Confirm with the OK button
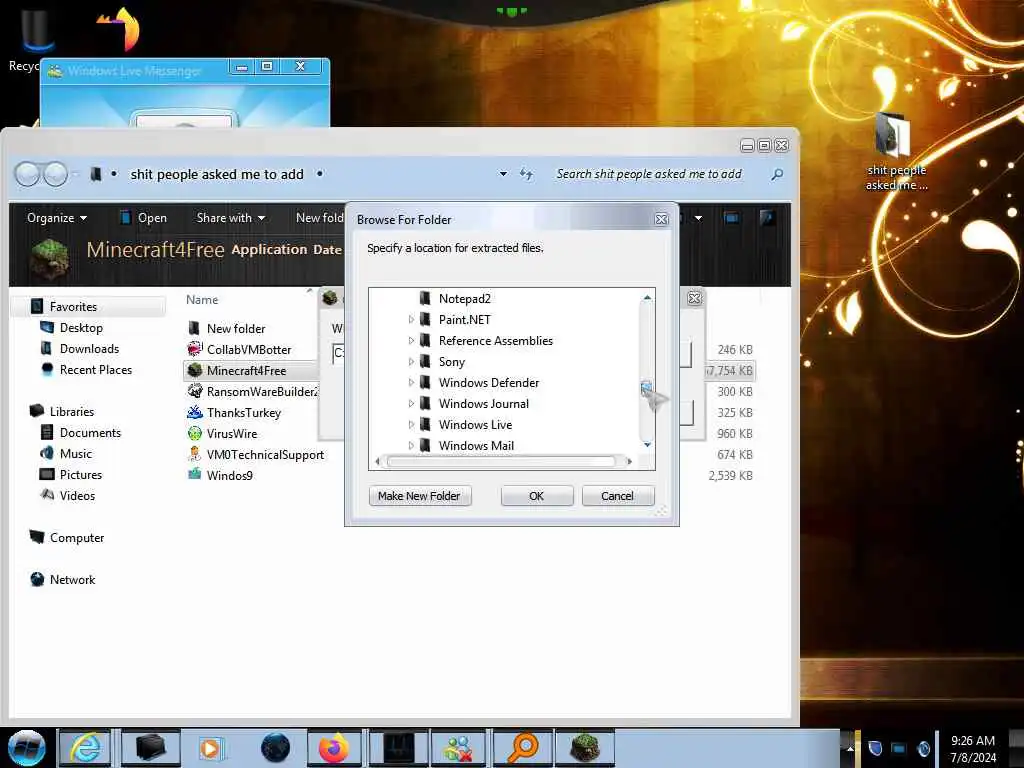 [x=537, y=496]
